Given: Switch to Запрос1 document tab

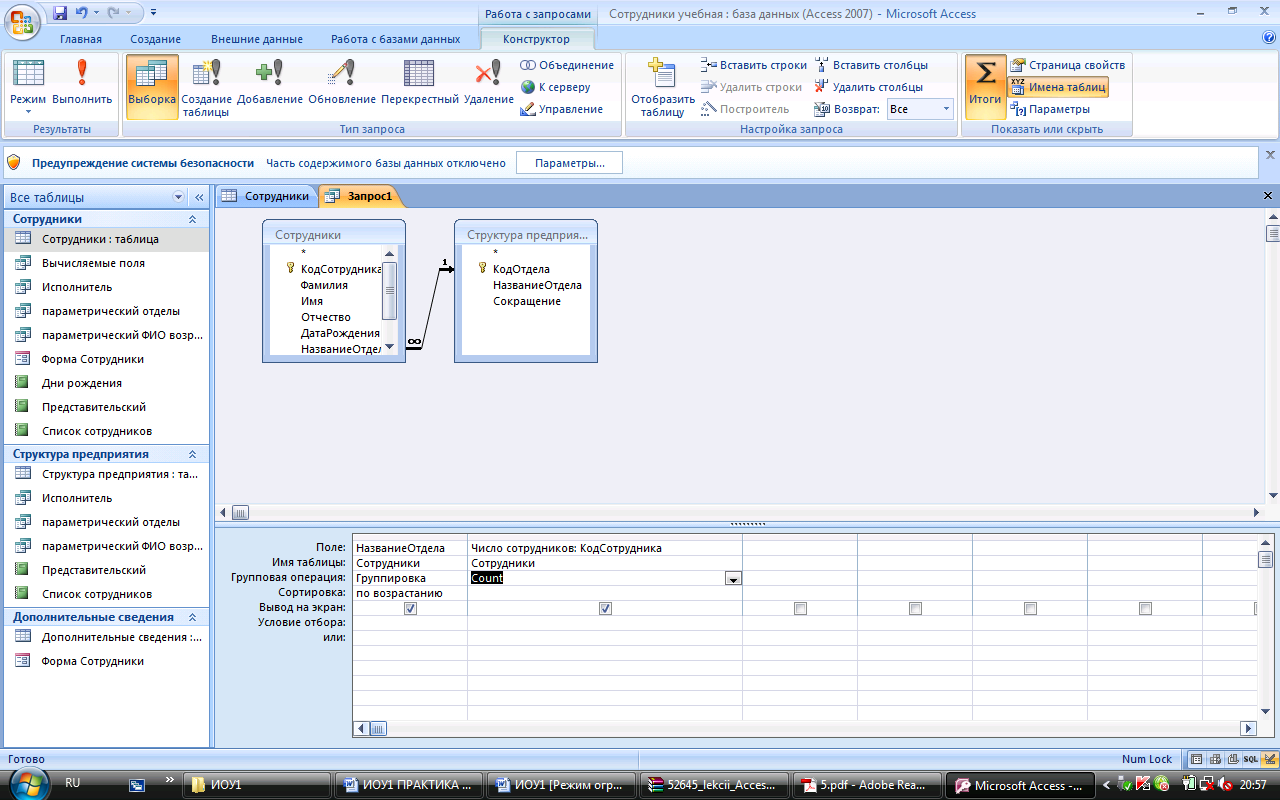Looking at the screenshot, I should (360, 196).
